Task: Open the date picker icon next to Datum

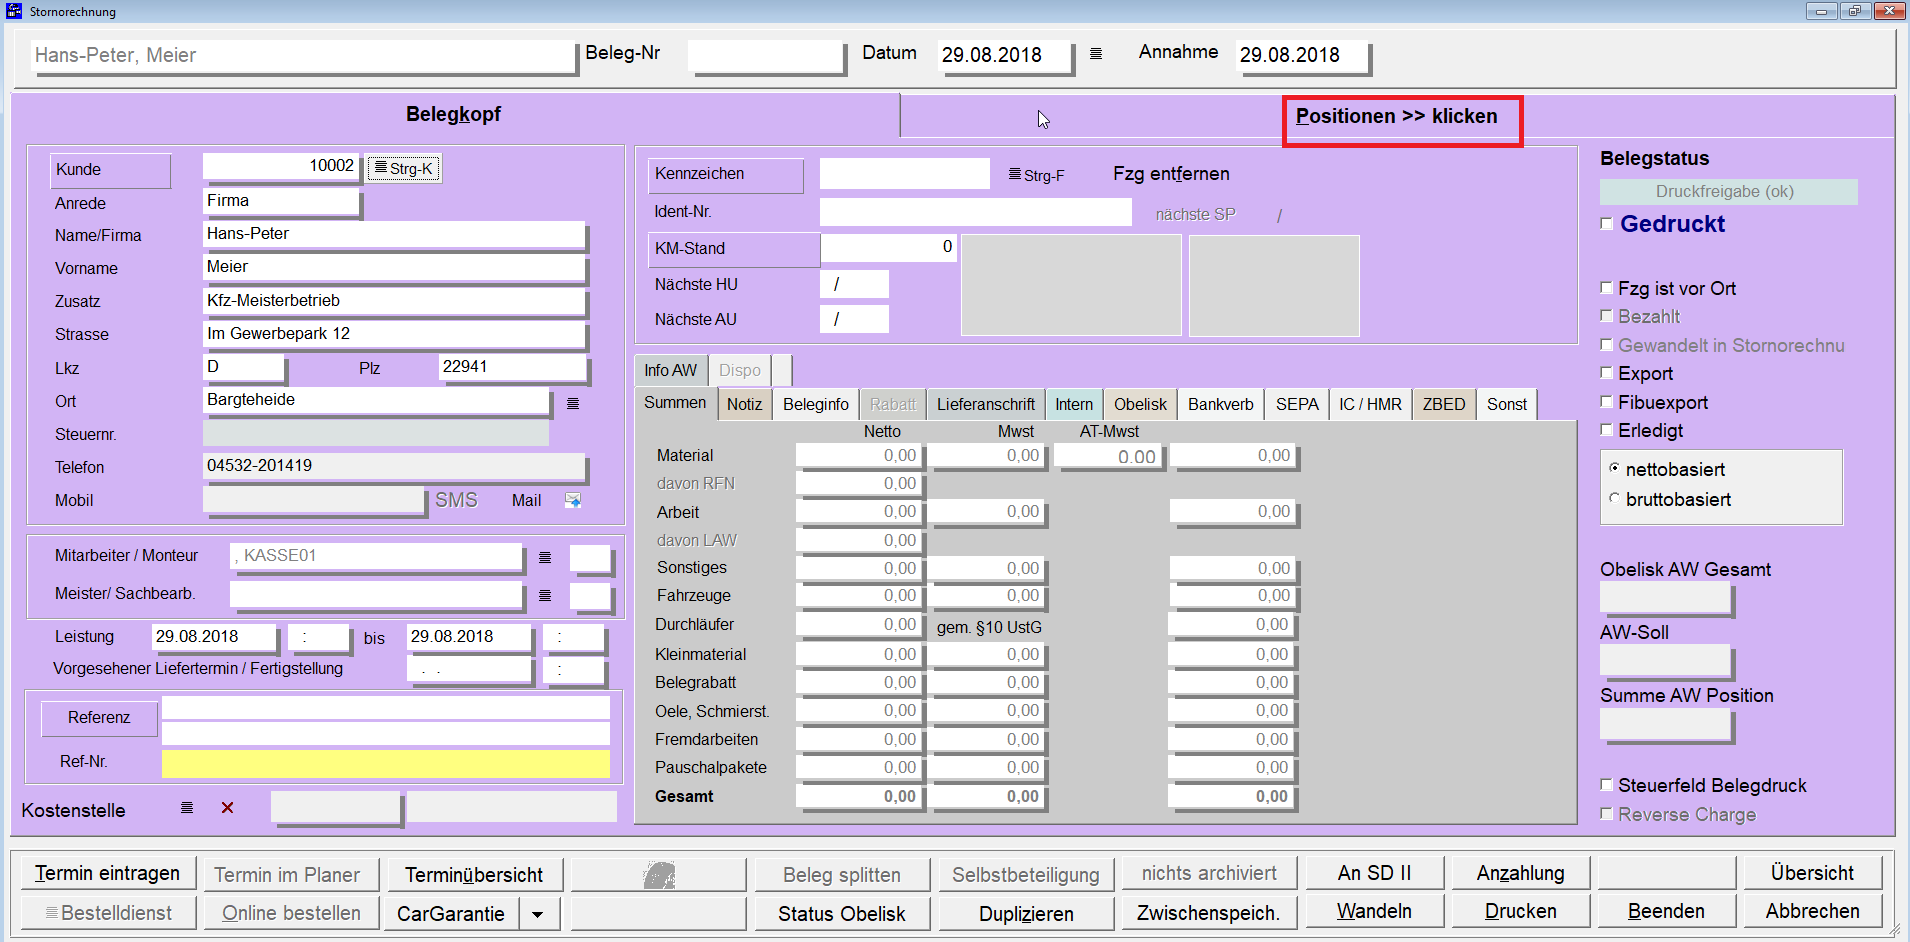Action: (x=1096, y=54)
